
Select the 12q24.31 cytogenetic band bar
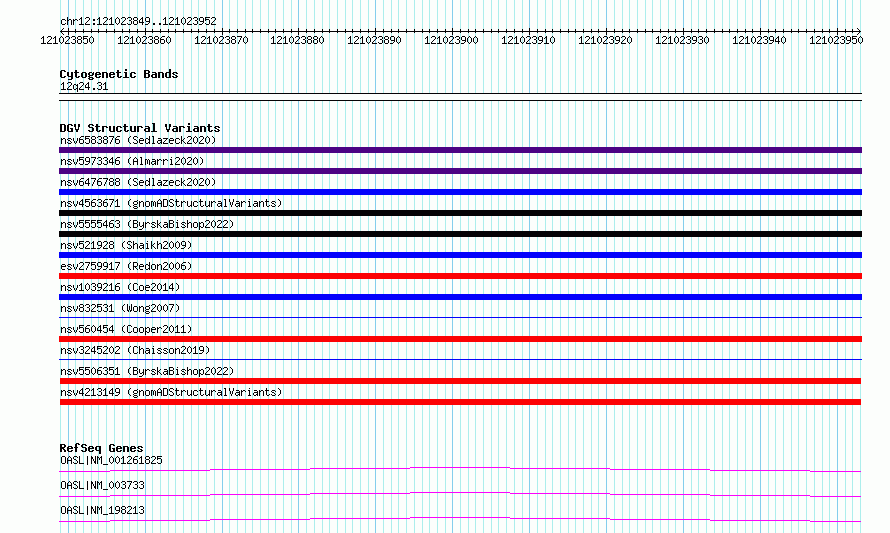click(x=460, y=97)
